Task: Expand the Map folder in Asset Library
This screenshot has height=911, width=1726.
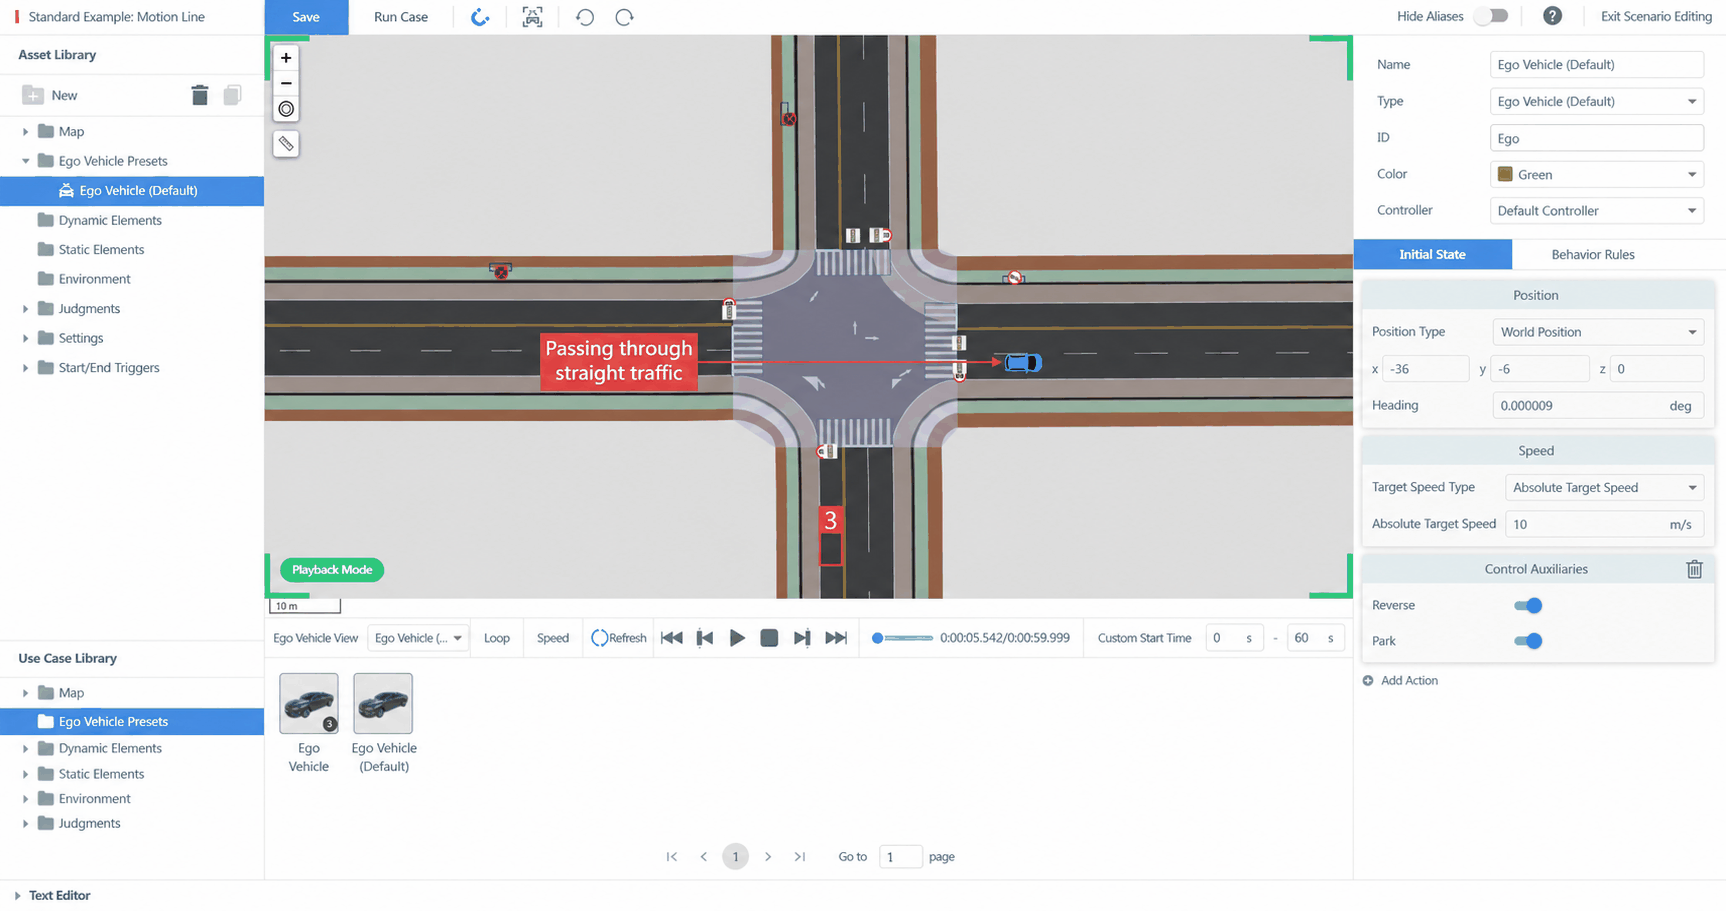Action: pos(26,132)
